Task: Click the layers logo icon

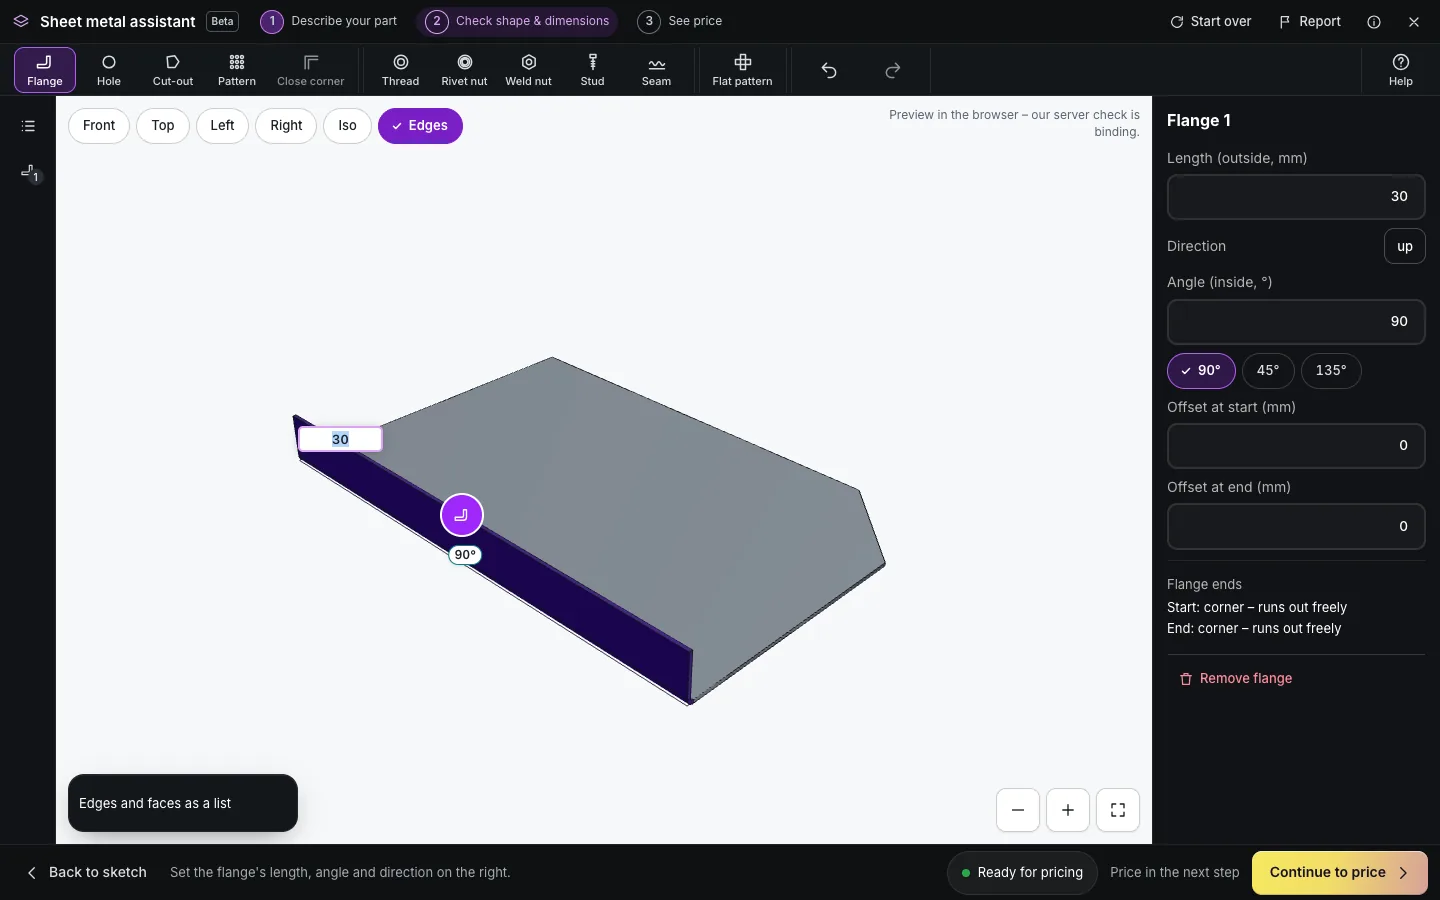Action: point(21,21)
